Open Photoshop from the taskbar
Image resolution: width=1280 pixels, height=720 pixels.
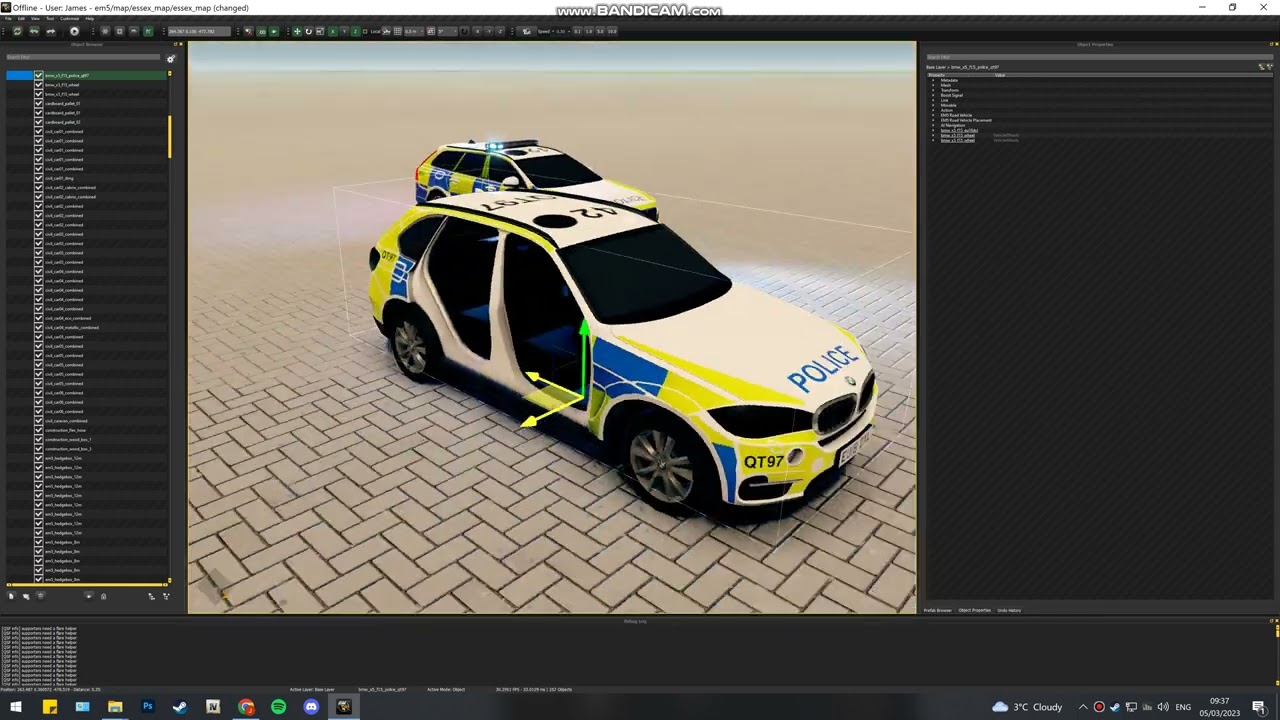(147, 707)
